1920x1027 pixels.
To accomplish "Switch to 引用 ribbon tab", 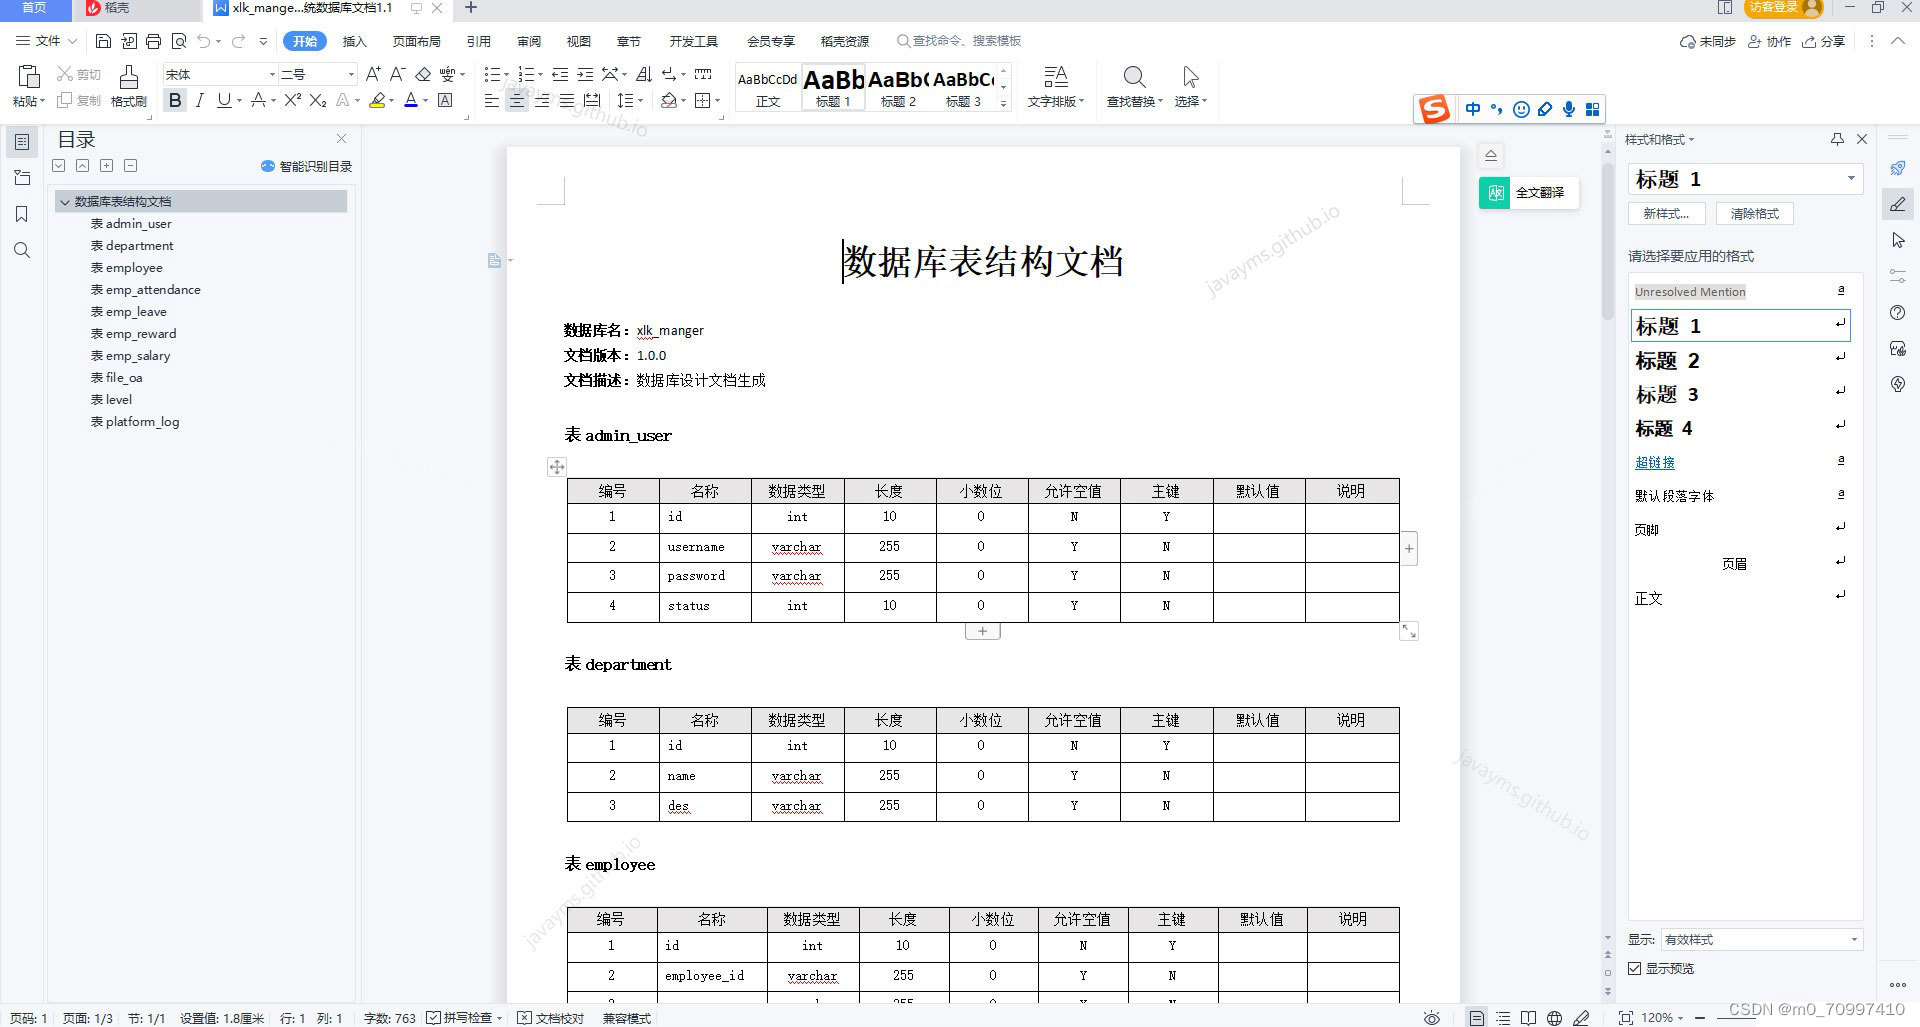I will [x=478, y=41].
